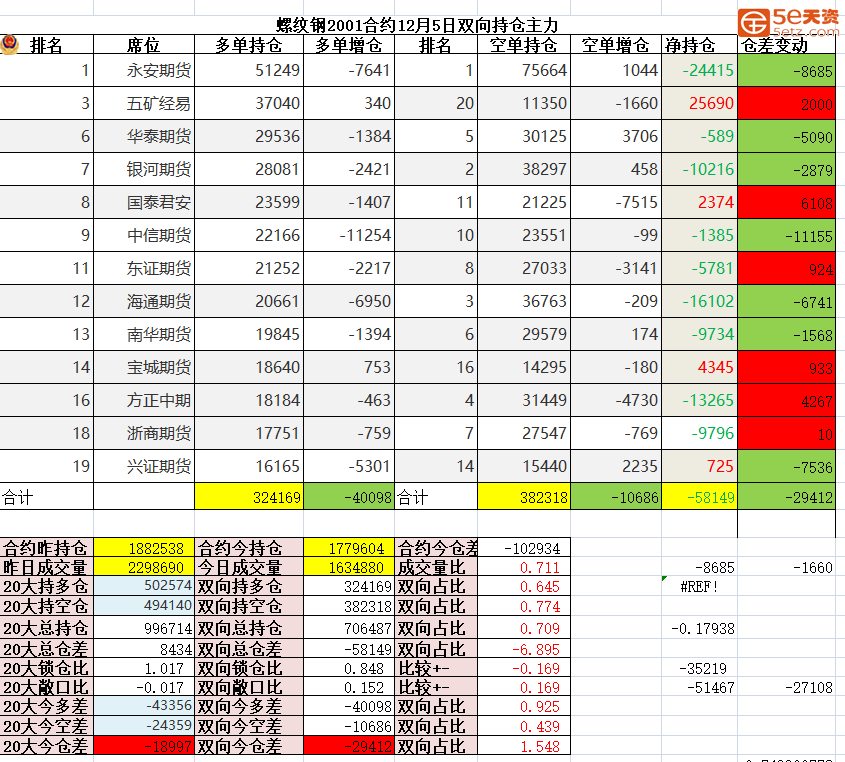Select the 今日成交量 value 1634880

click(349, 567)
